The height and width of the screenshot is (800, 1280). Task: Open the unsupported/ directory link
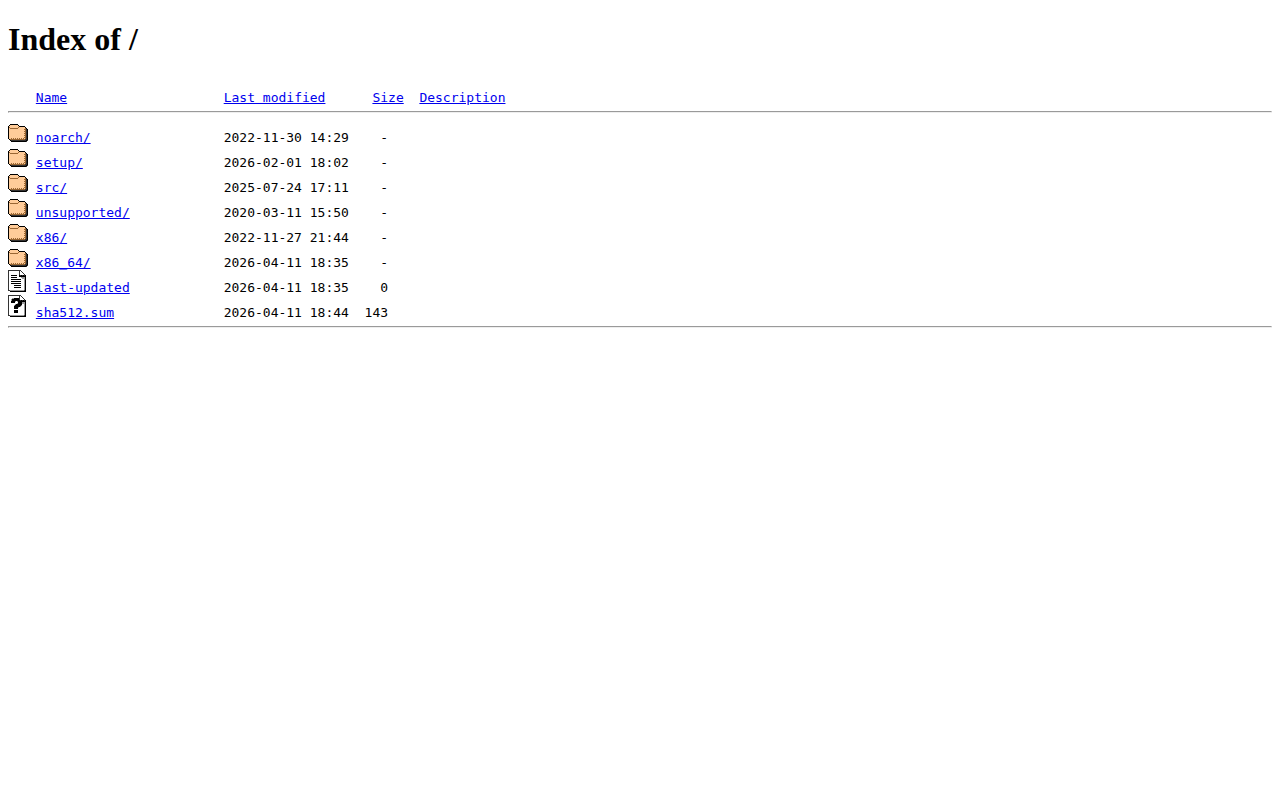click(82, 213)
